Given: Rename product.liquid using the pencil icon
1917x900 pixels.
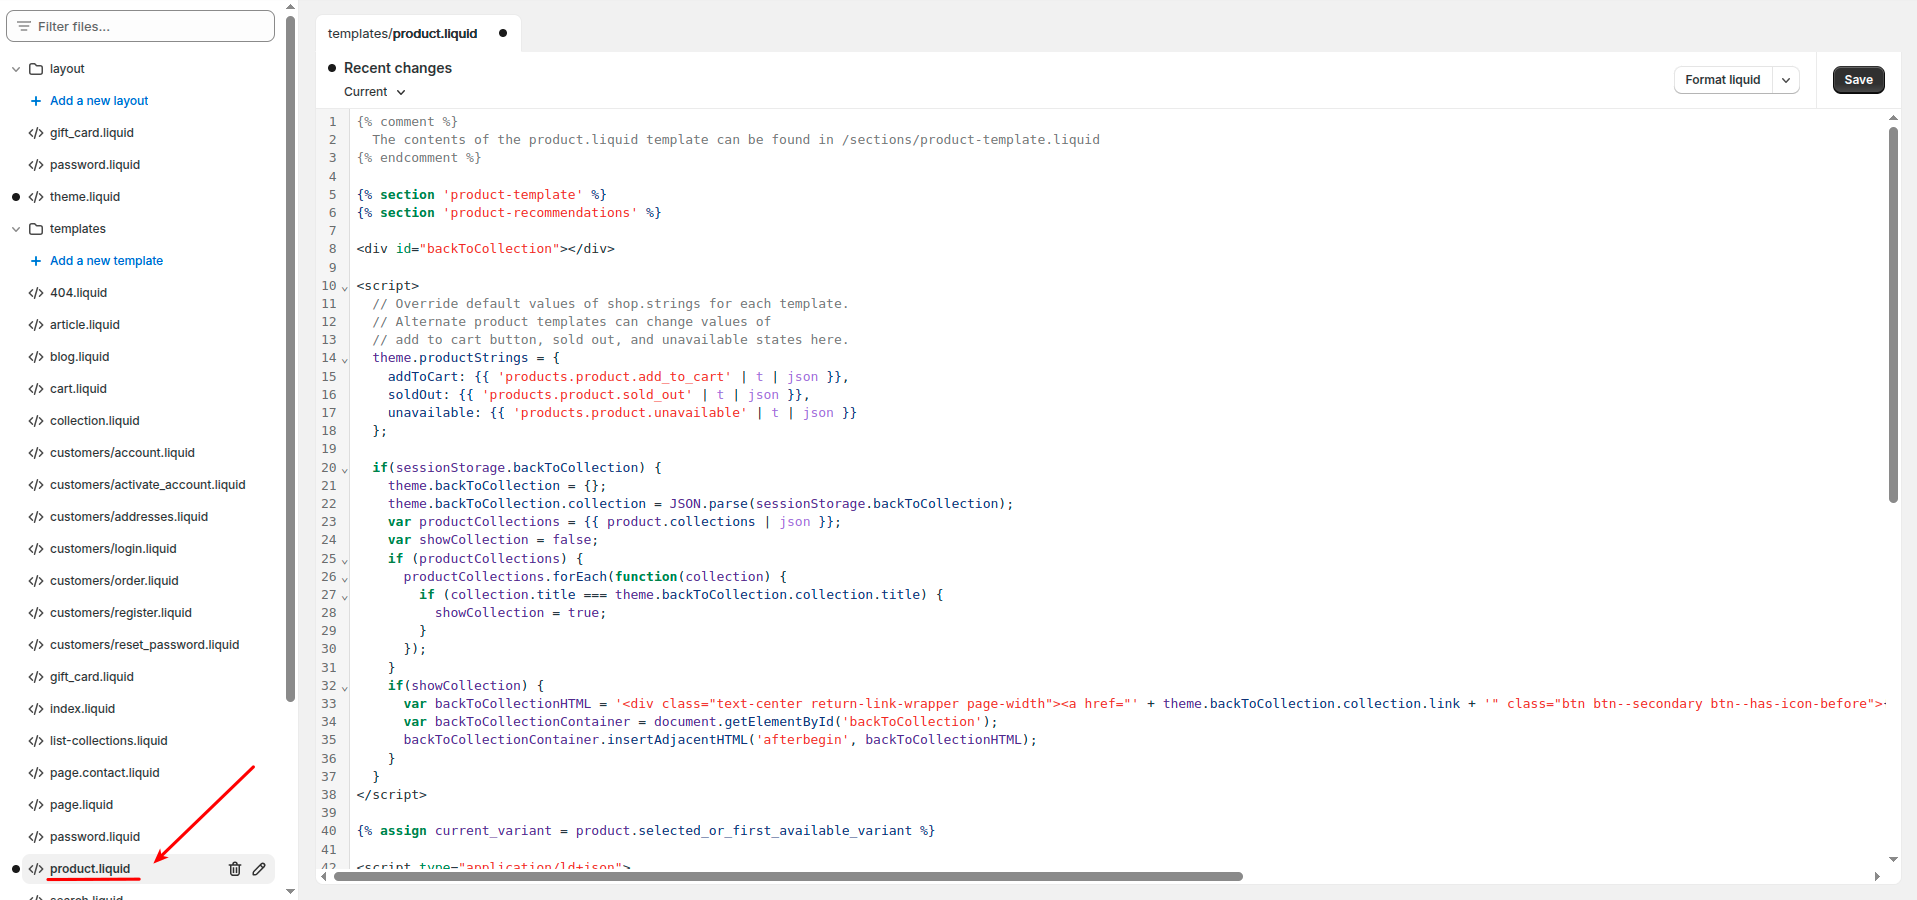Looking at the screenshot, I should 259,869.
